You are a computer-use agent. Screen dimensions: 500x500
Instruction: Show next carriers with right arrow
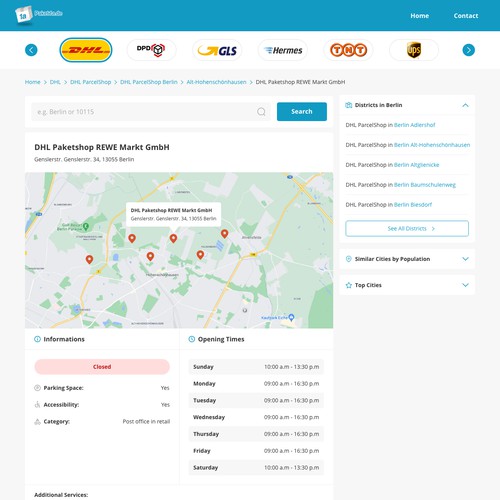pyautogui.click(x=468, y=50)
